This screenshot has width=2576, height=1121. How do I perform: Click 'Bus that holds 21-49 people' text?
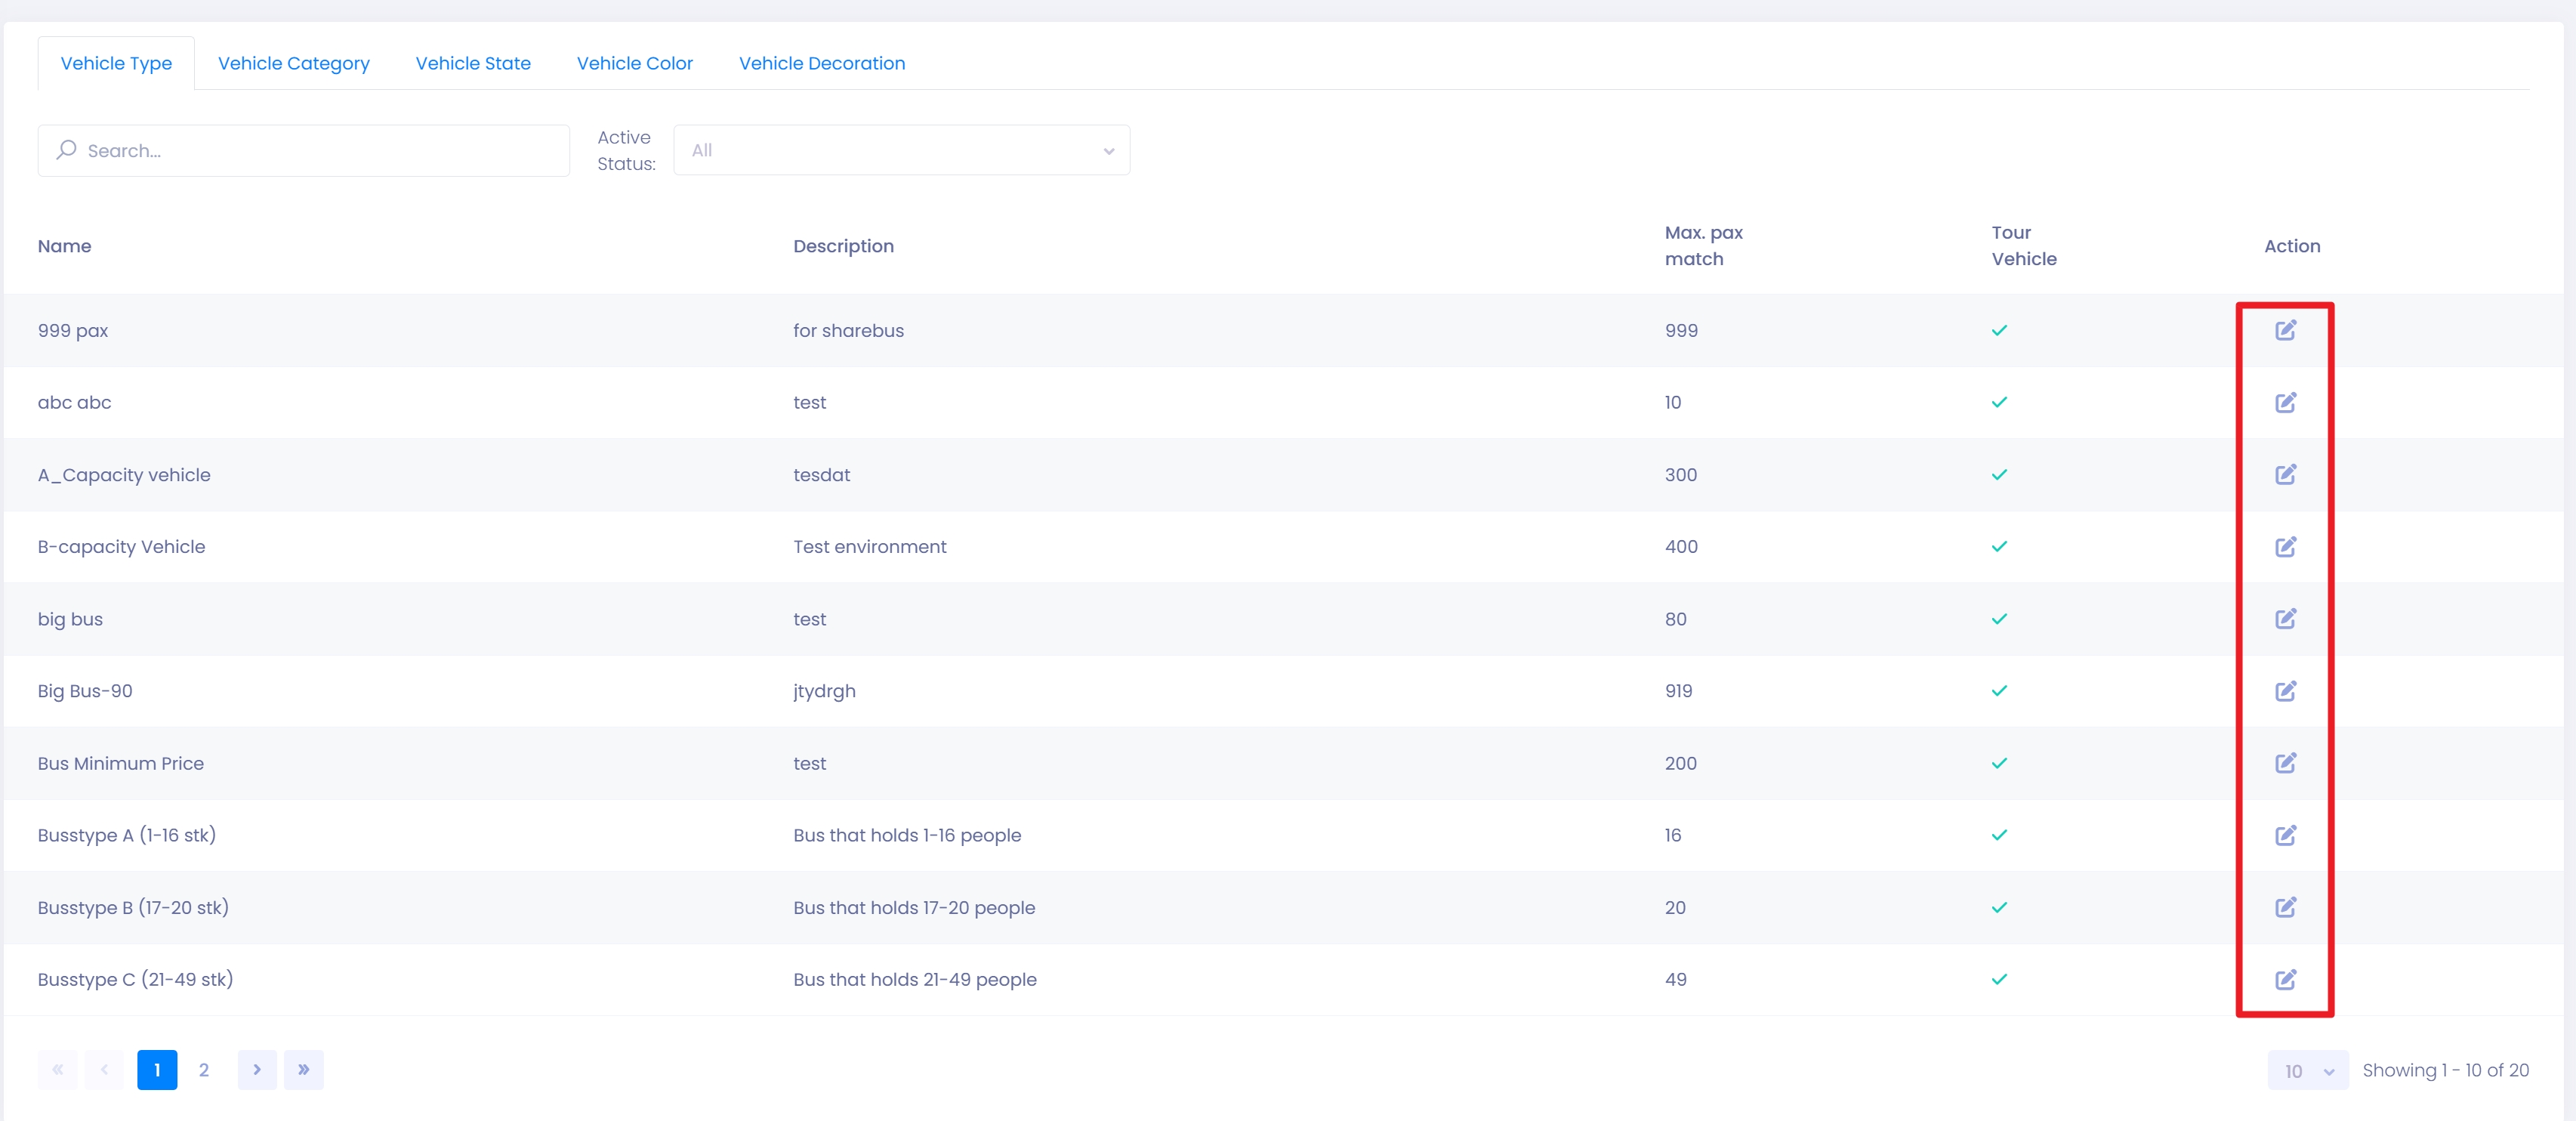(915, 979)
